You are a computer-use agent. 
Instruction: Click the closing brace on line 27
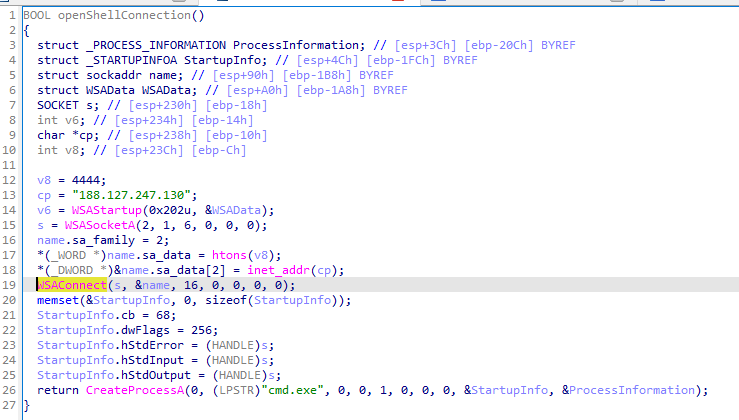(x=26, y=405)
